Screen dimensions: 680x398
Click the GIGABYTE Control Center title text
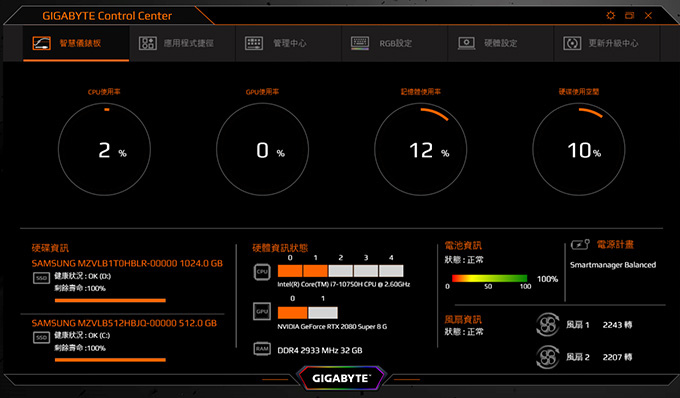107,16
